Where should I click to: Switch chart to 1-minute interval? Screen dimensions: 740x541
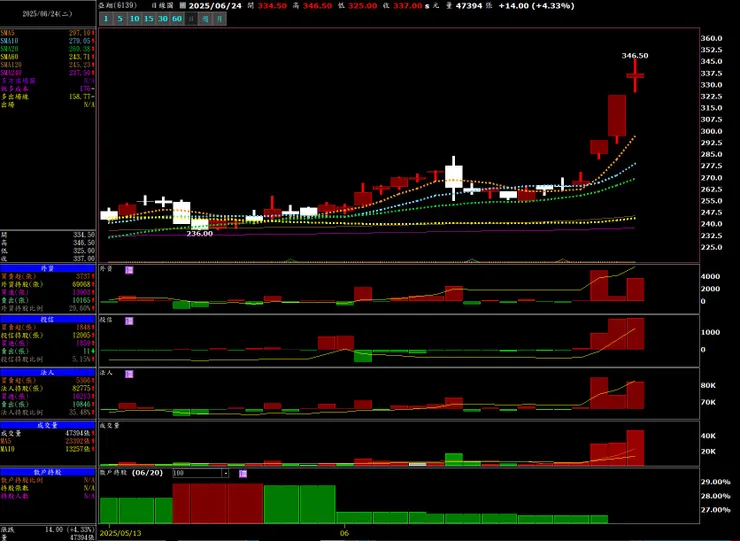pos(106,19)
